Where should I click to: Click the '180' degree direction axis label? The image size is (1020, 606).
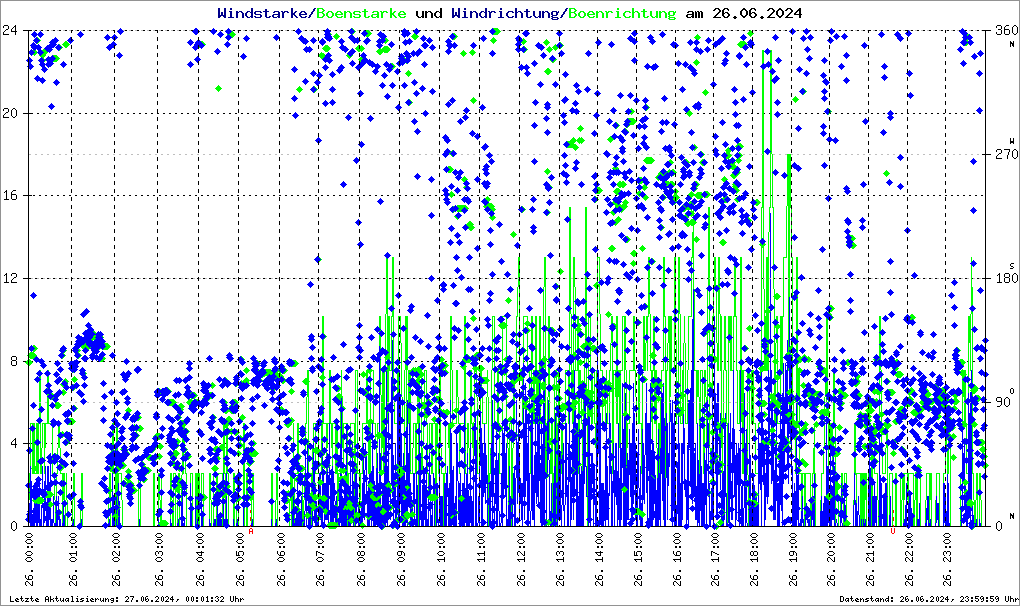click(x=1007, y=278)
